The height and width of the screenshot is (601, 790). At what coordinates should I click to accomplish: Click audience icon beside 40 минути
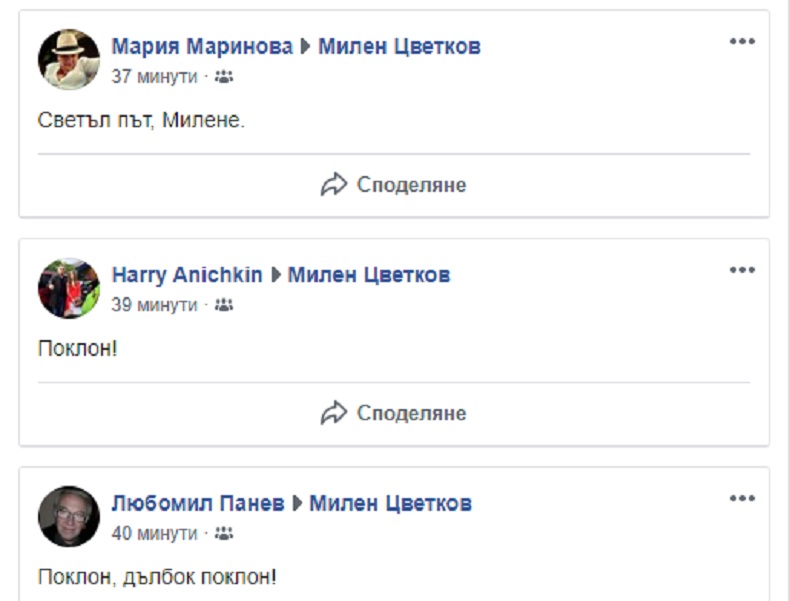point(223,533)
